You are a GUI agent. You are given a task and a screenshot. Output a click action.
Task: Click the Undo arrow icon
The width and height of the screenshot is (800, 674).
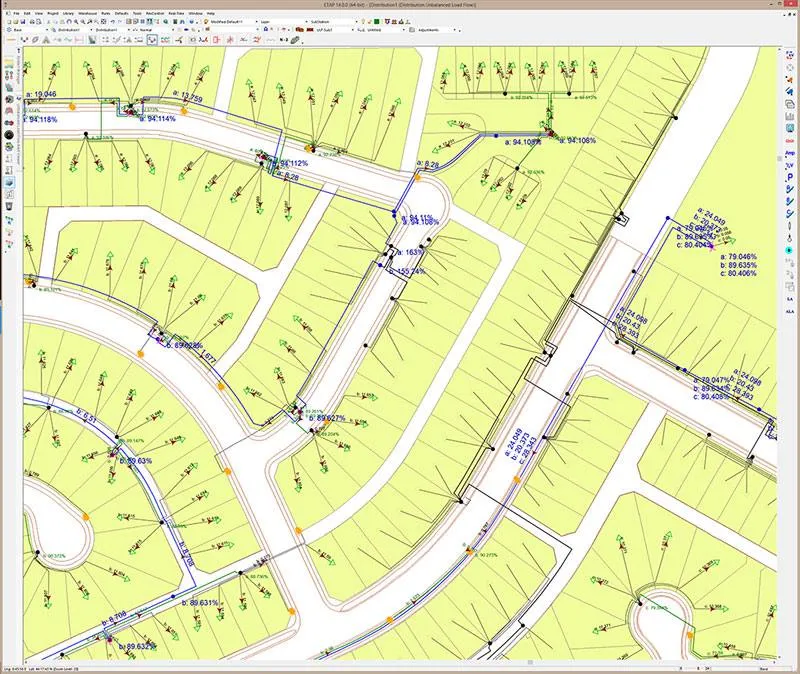tap(112, 22)
